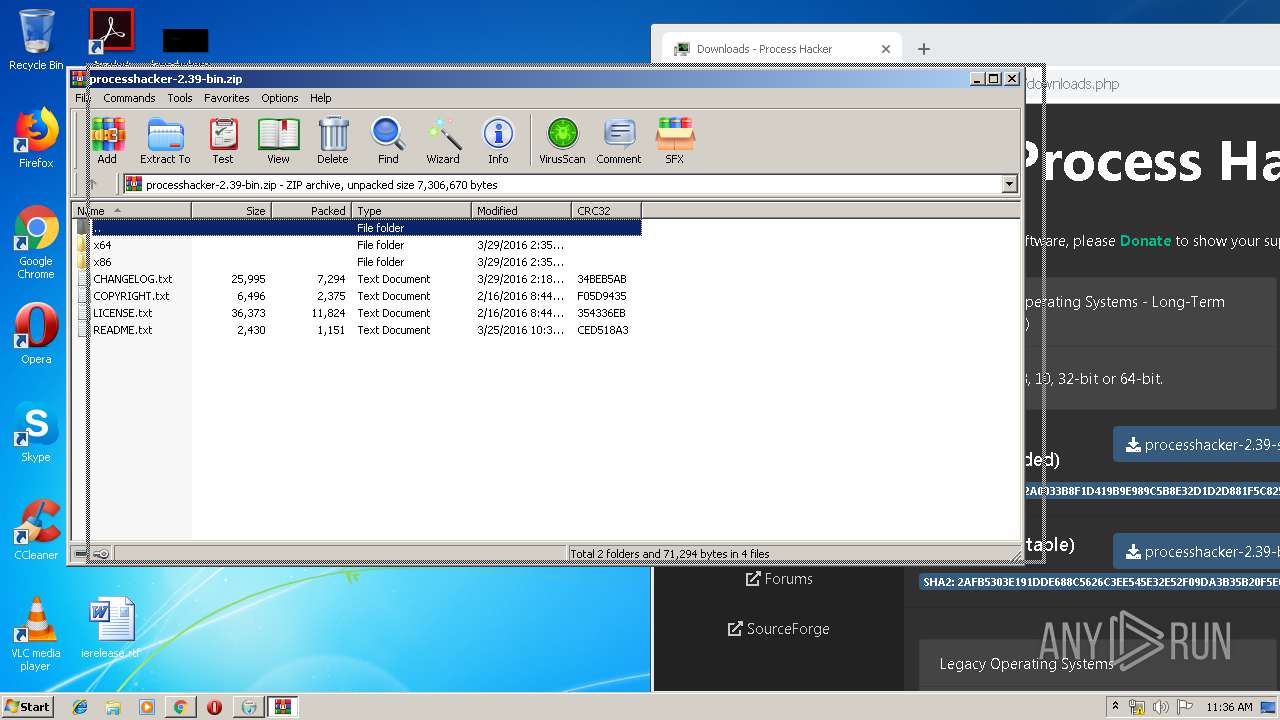Open the Forums link on the webpage
The image size is (1280, 720).
coord(779,579)
